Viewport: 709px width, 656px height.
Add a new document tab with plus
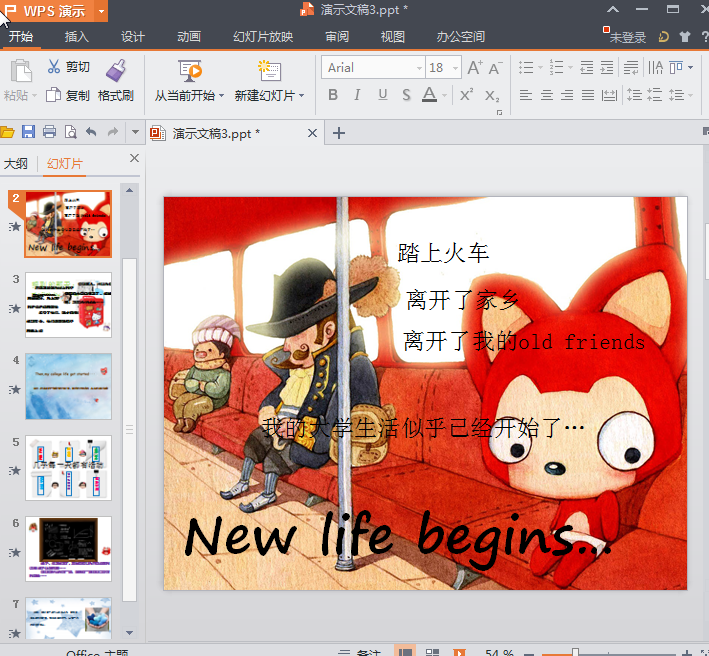click(x=339, y=133)
